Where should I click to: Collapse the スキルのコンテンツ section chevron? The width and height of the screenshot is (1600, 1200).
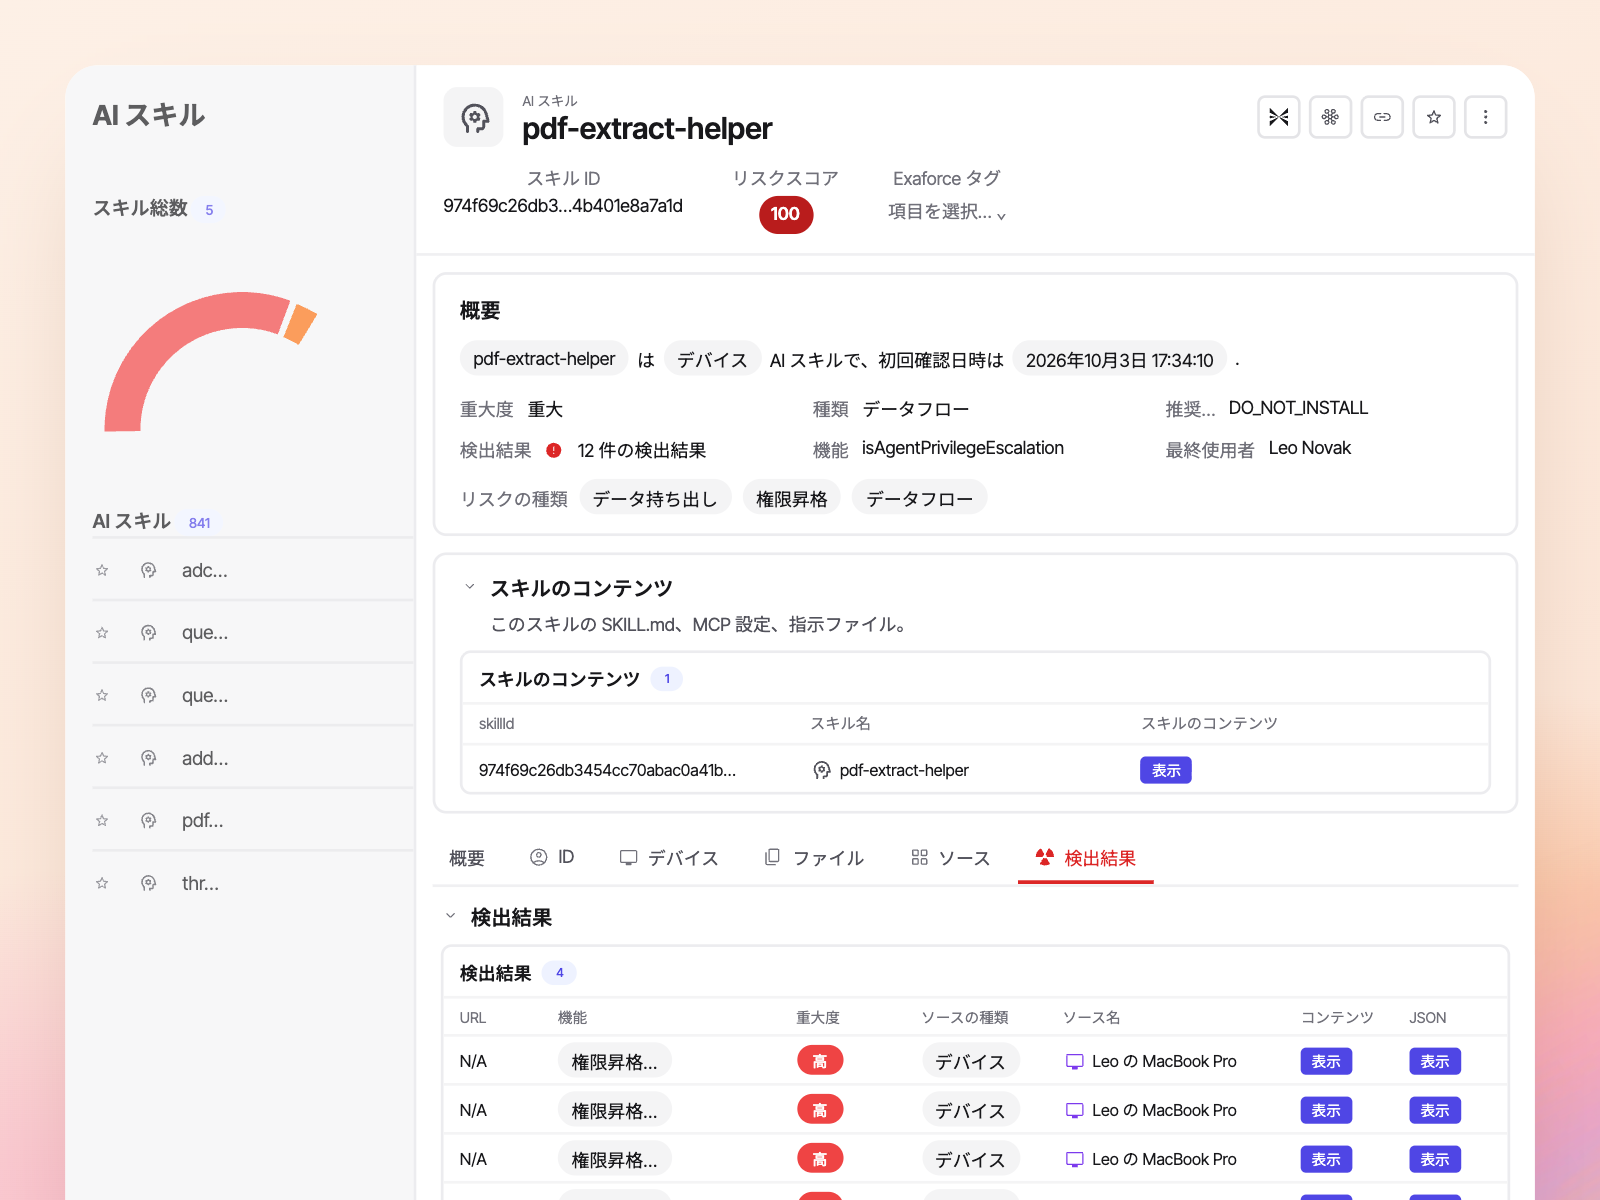470,587
